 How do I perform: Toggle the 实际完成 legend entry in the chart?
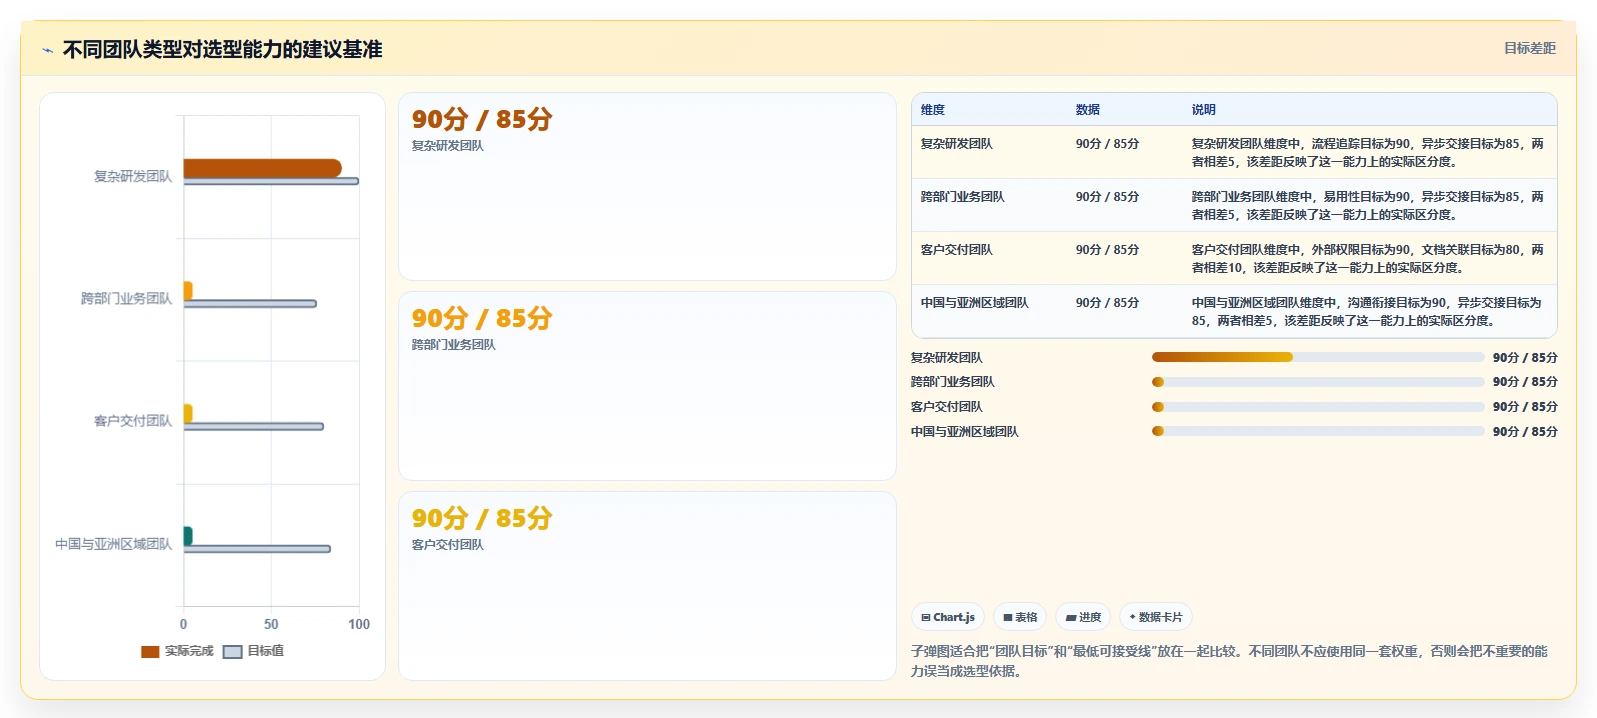coord(178,651)
